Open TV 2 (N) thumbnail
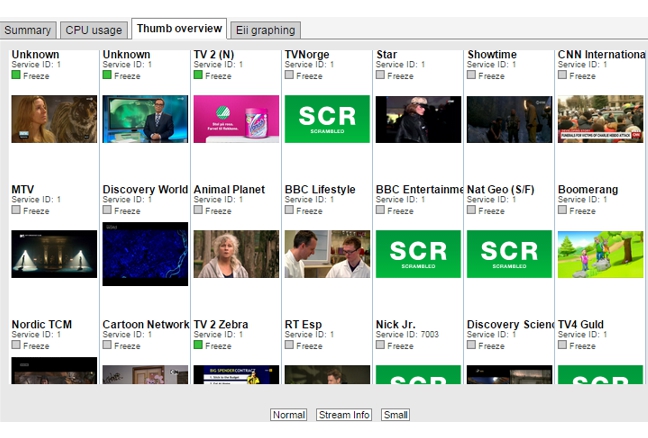Screen dimensions: 648x438 point(236,119)
